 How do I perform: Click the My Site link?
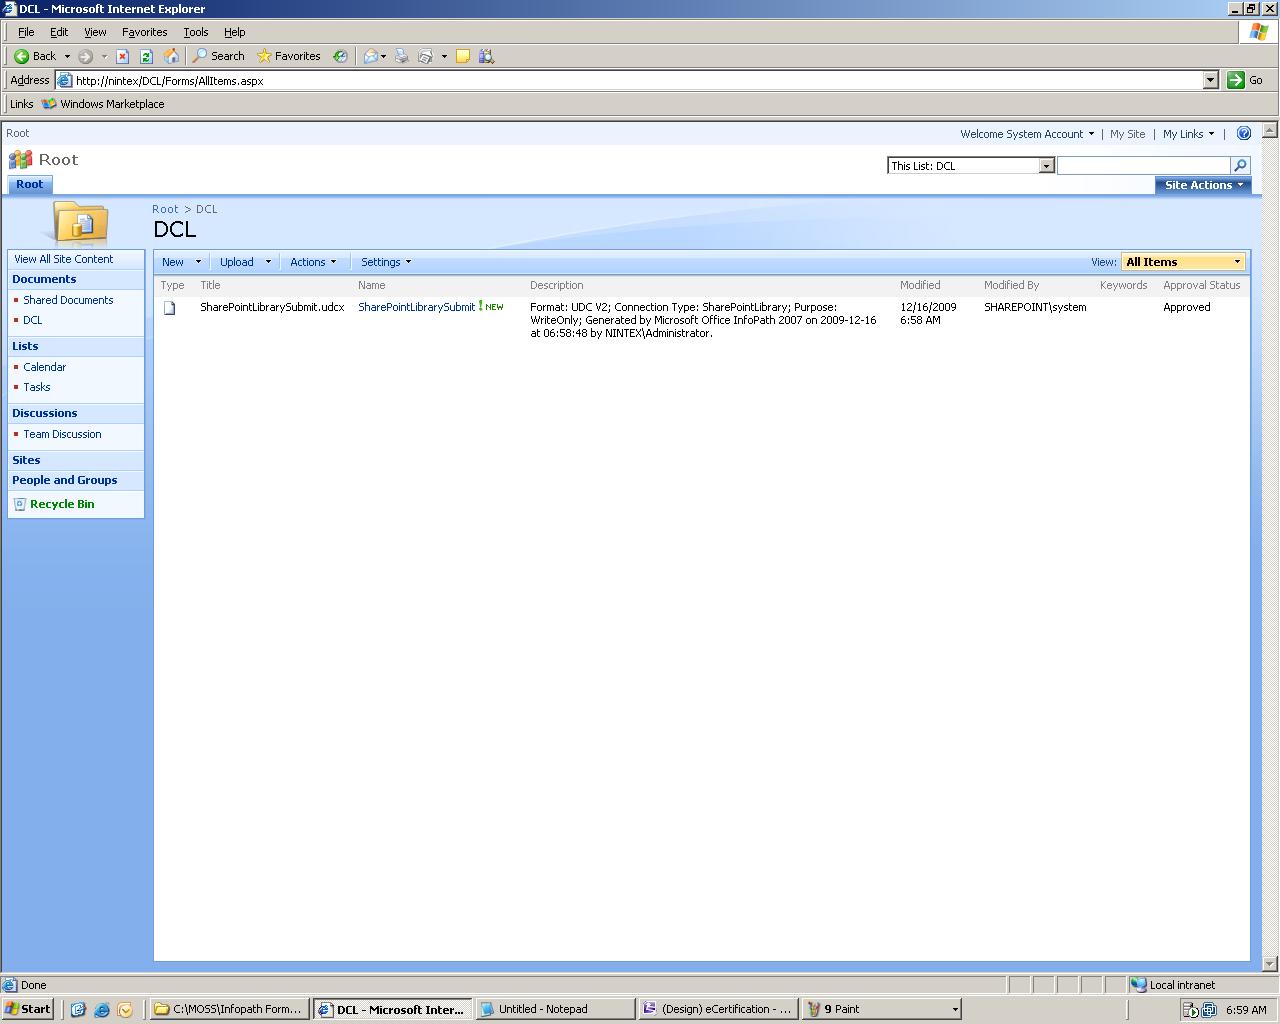pos(1127,134)
